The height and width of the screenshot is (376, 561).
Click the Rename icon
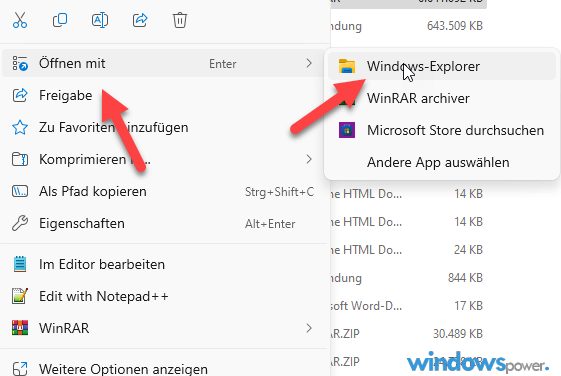coord(100,20)
